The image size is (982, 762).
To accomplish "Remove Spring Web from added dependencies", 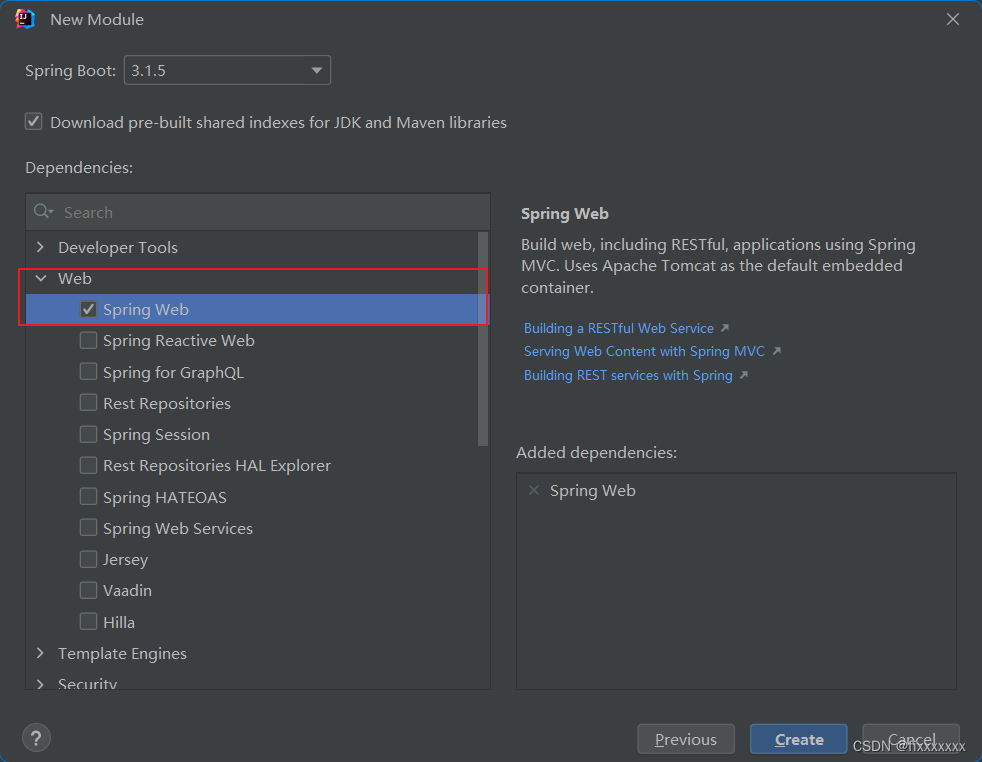I will [x=534, y=490].
